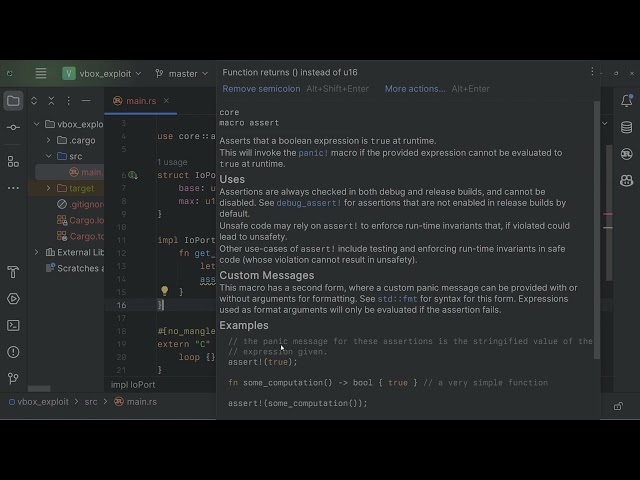The width and height of the screenshot is (640, 480).
Task: Click impl IoPort editor breadcrumb
Action: tap(133, 384)
